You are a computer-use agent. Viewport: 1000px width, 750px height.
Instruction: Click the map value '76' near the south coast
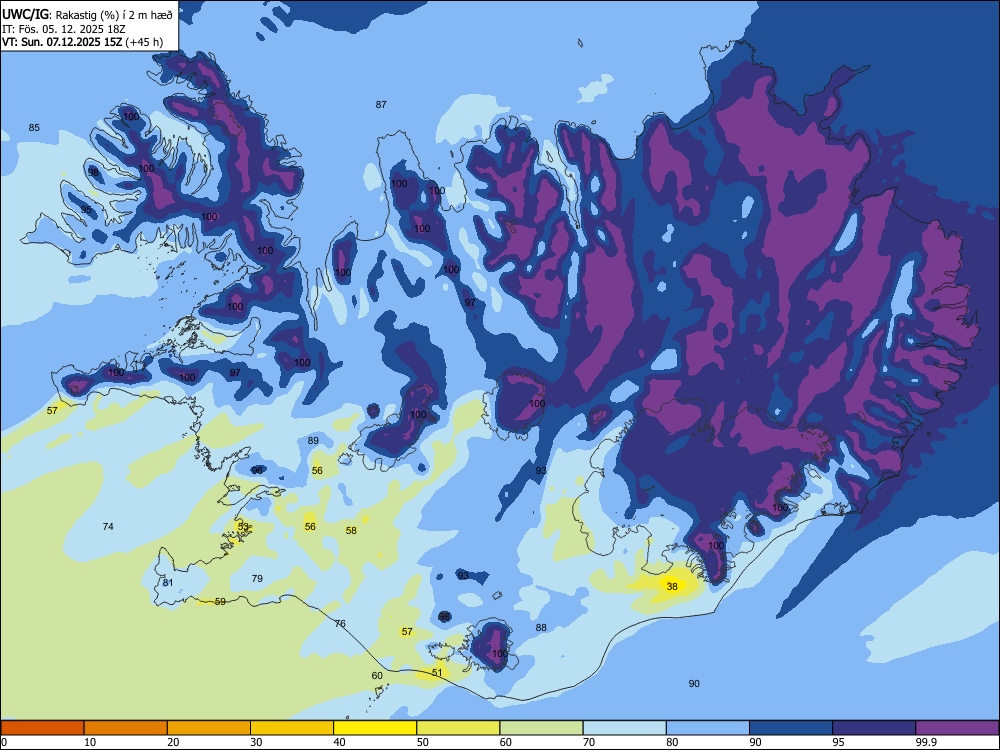coord(340,624)
